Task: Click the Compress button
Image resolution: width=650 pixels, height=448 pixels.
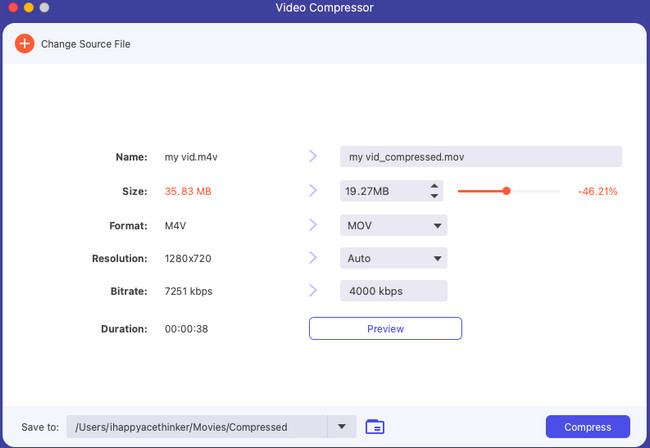Action: click(x=587, y=427)
